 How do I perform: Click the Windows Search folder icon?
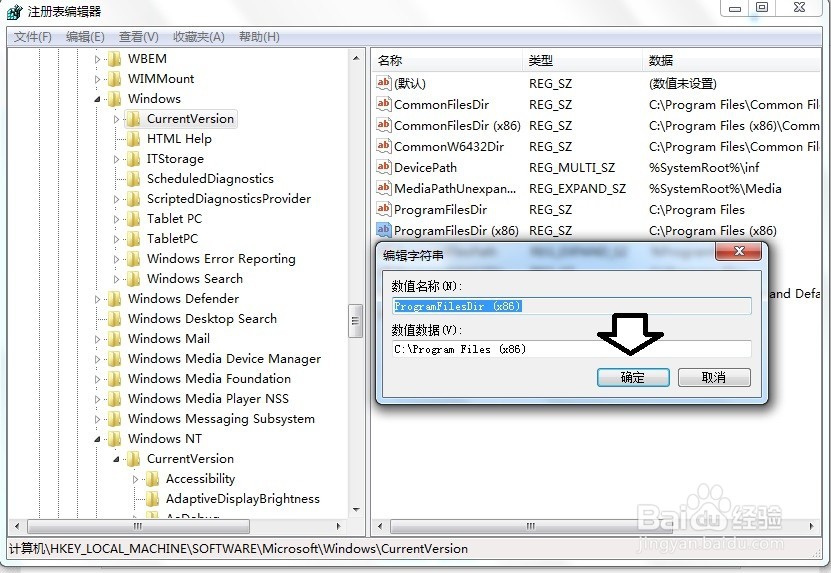133,279
